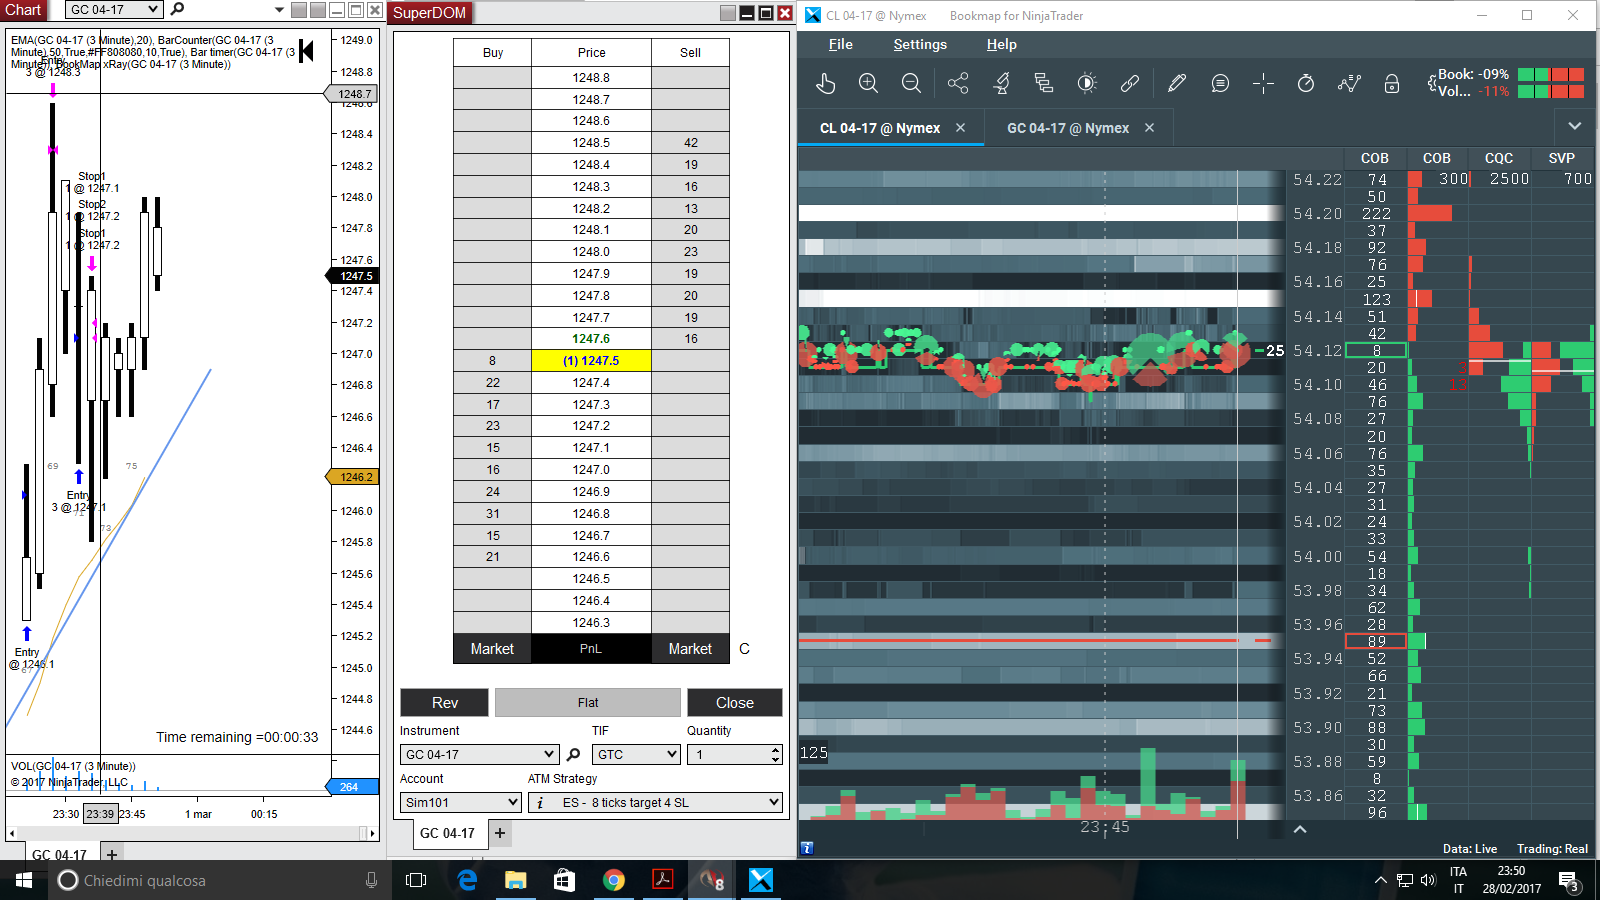Click the sell cell at price 1248.5

[x=690, y=143]
